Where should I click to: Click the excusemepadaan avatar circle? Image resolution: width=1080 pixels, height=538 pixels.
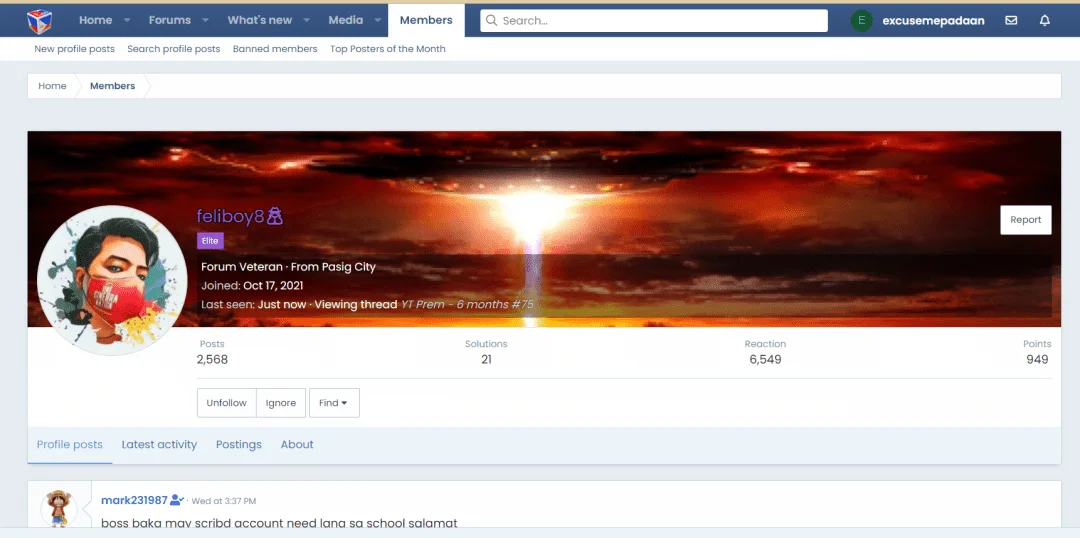click(862, 21)
